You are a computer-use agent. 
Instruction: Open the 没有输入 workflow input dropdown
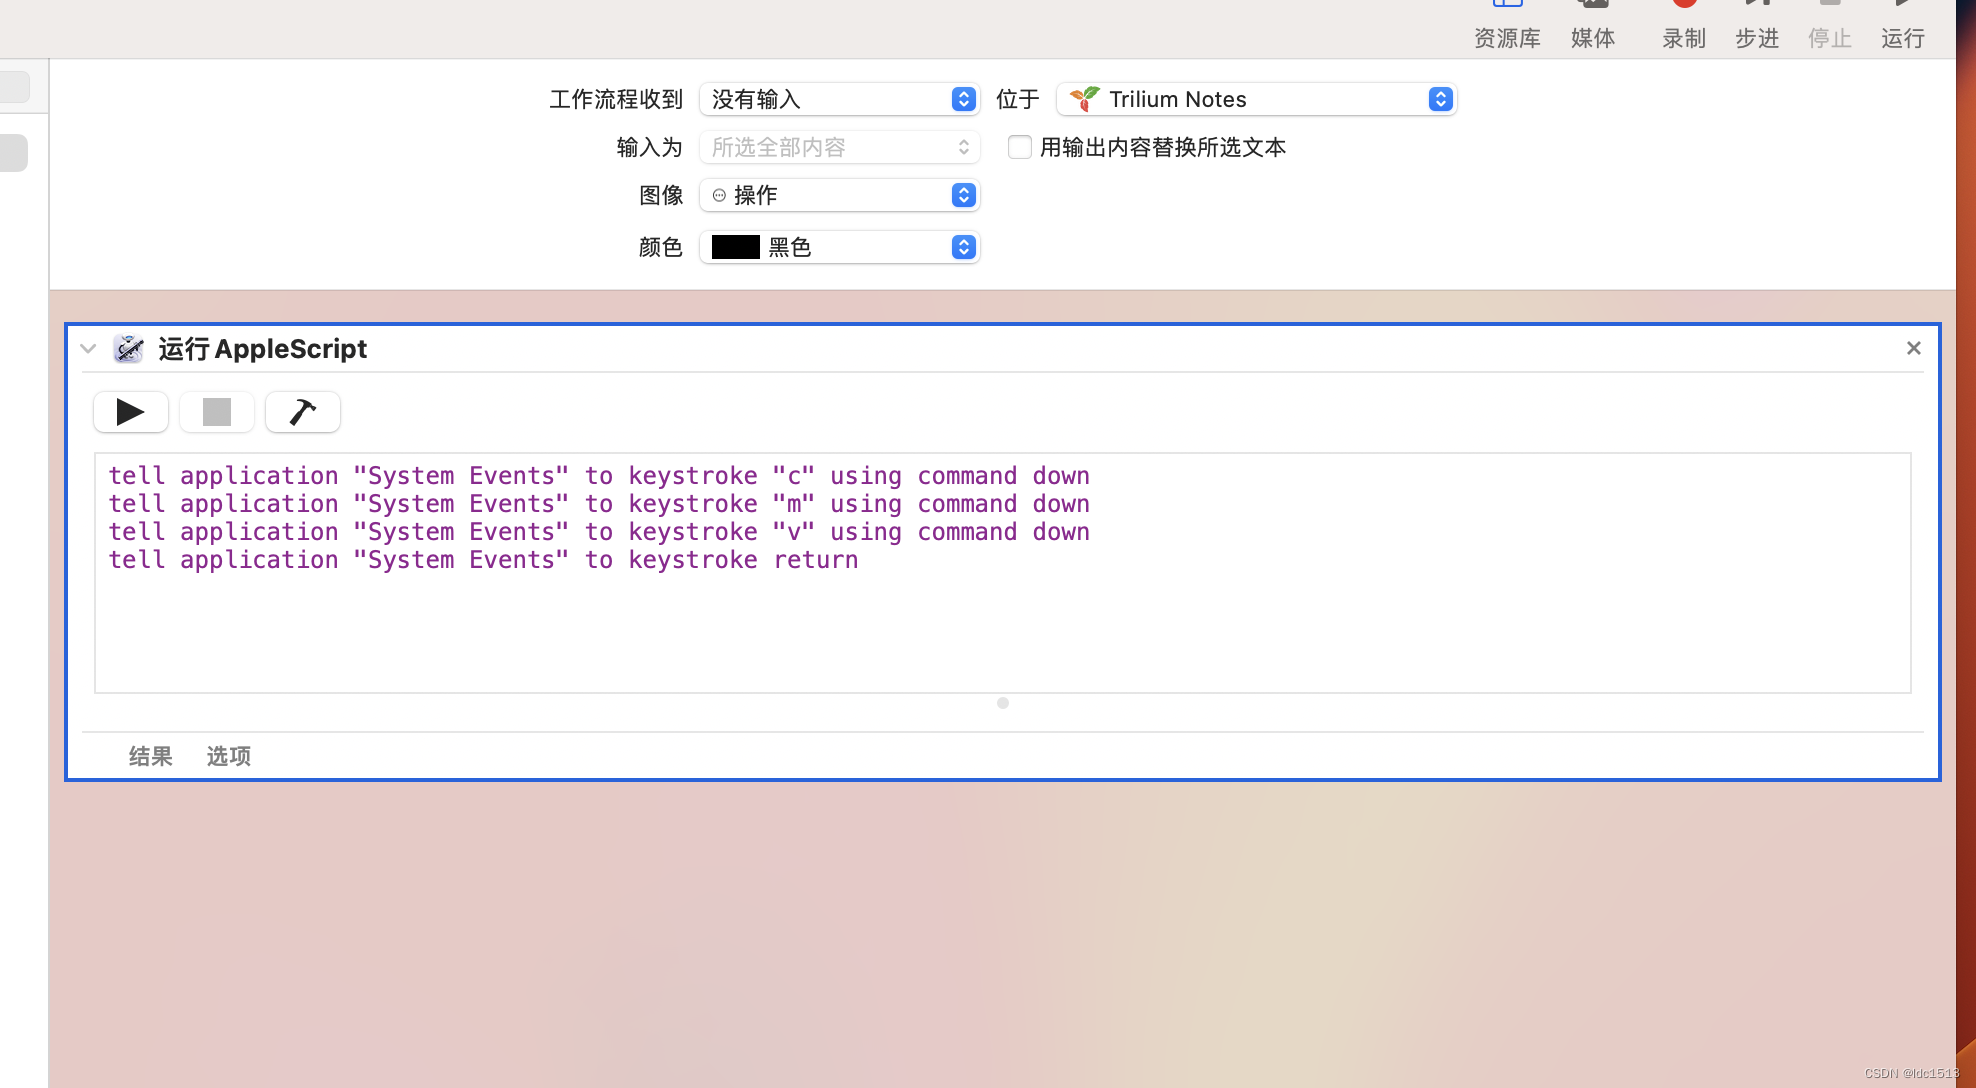[x=838, y=99]
